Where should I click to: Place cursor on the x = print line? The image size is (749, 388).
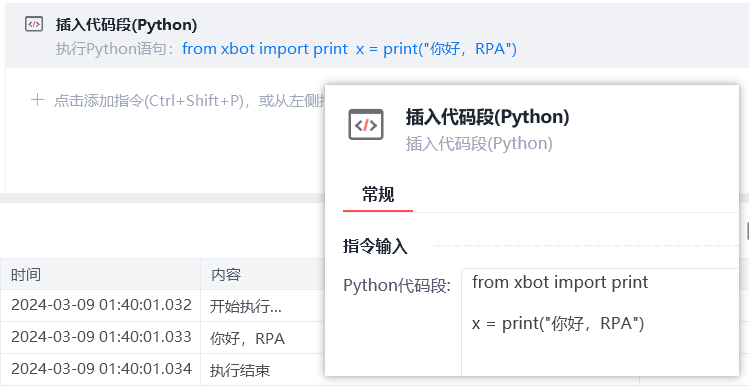click(x=558, y=324)
